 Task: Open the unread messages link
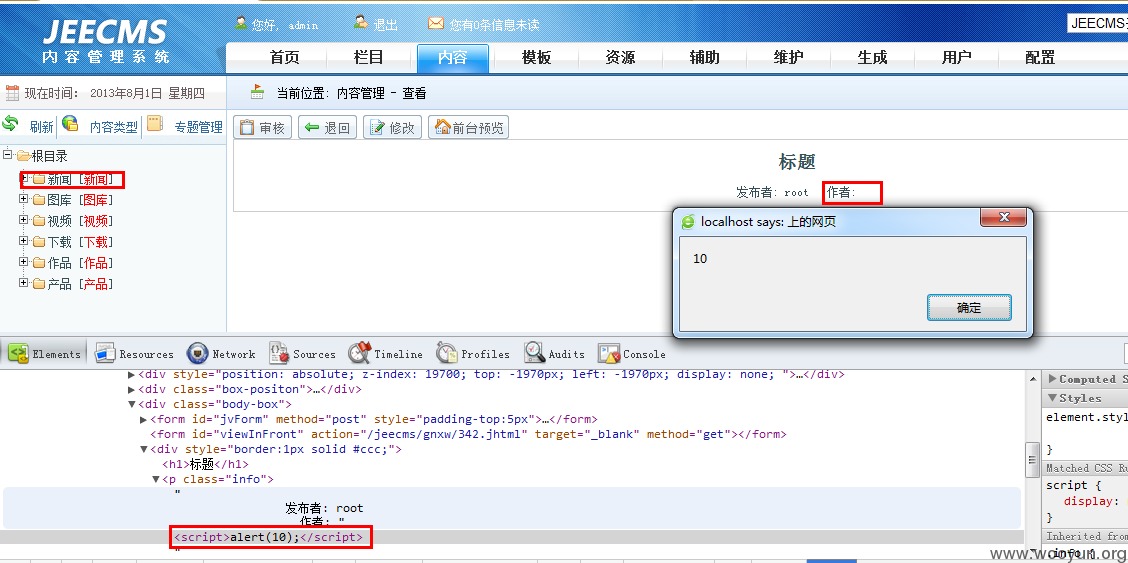494,24
